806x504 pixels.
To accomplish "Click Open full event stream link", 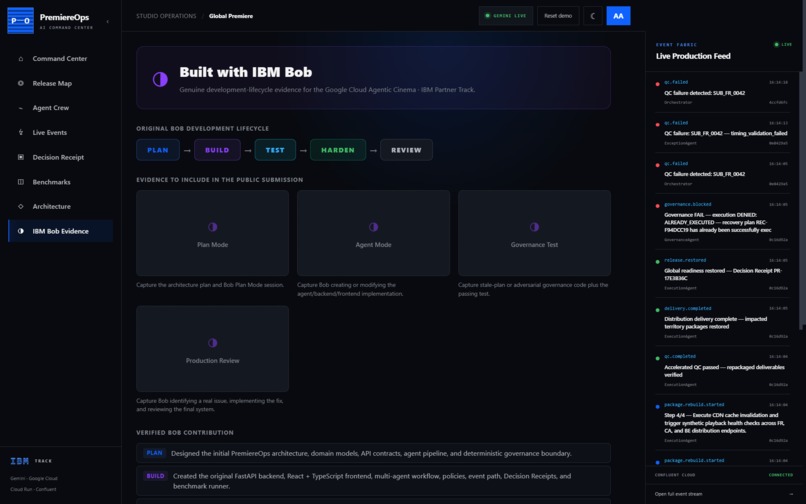I will (x=678, y=494).
